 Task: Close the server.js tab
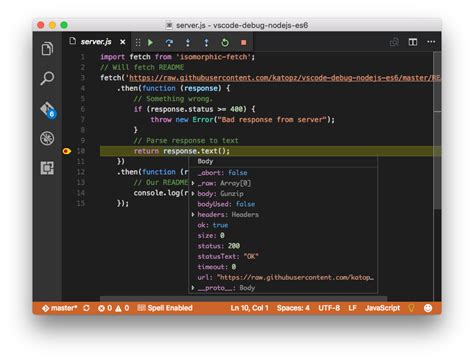pyautogui.click(x=123, y=42)
